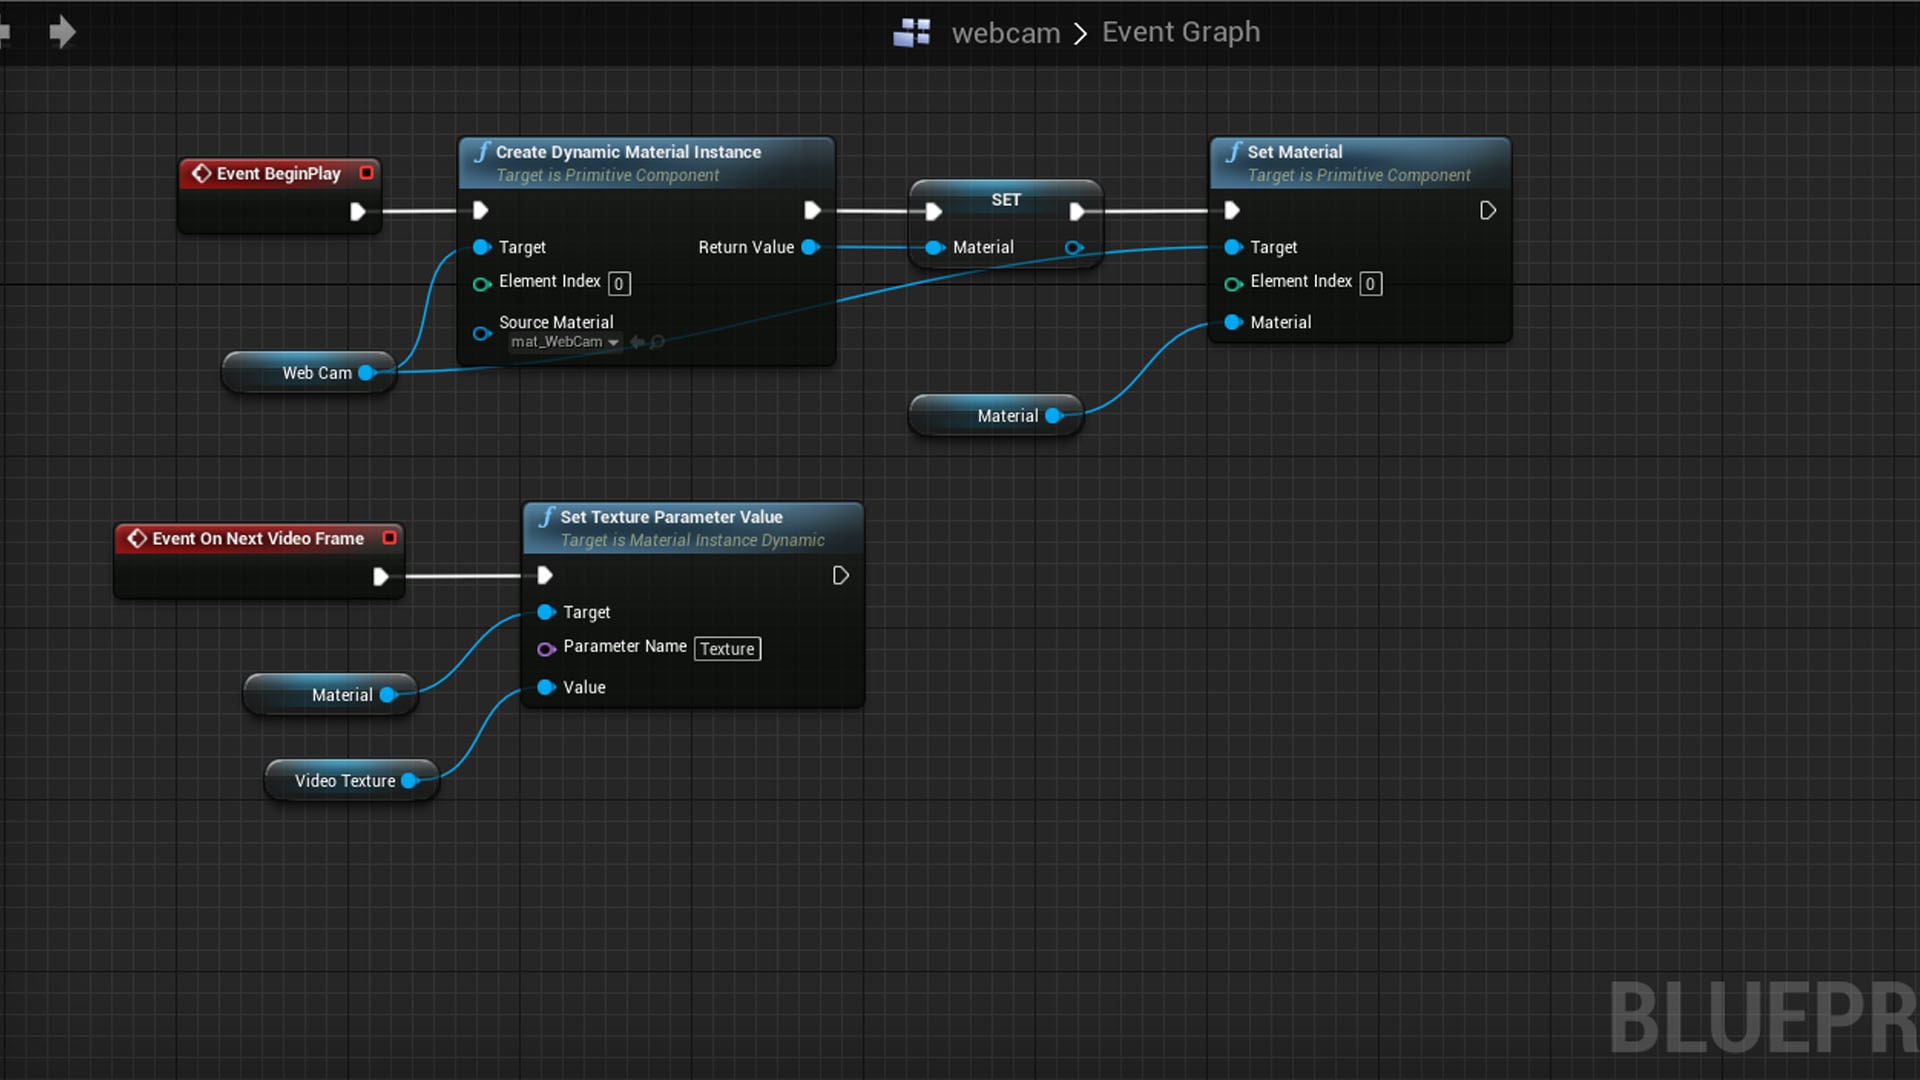
Task: Click Event On Next Video Frame delegate pin
Action: pyautogui.click(x=390, y=537)
